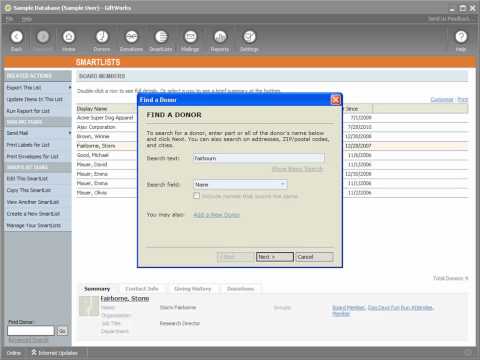Select View Another SmartList action
Image resolution: width=480 pixels, height=360 pixels.
click(x=33, y=202)
